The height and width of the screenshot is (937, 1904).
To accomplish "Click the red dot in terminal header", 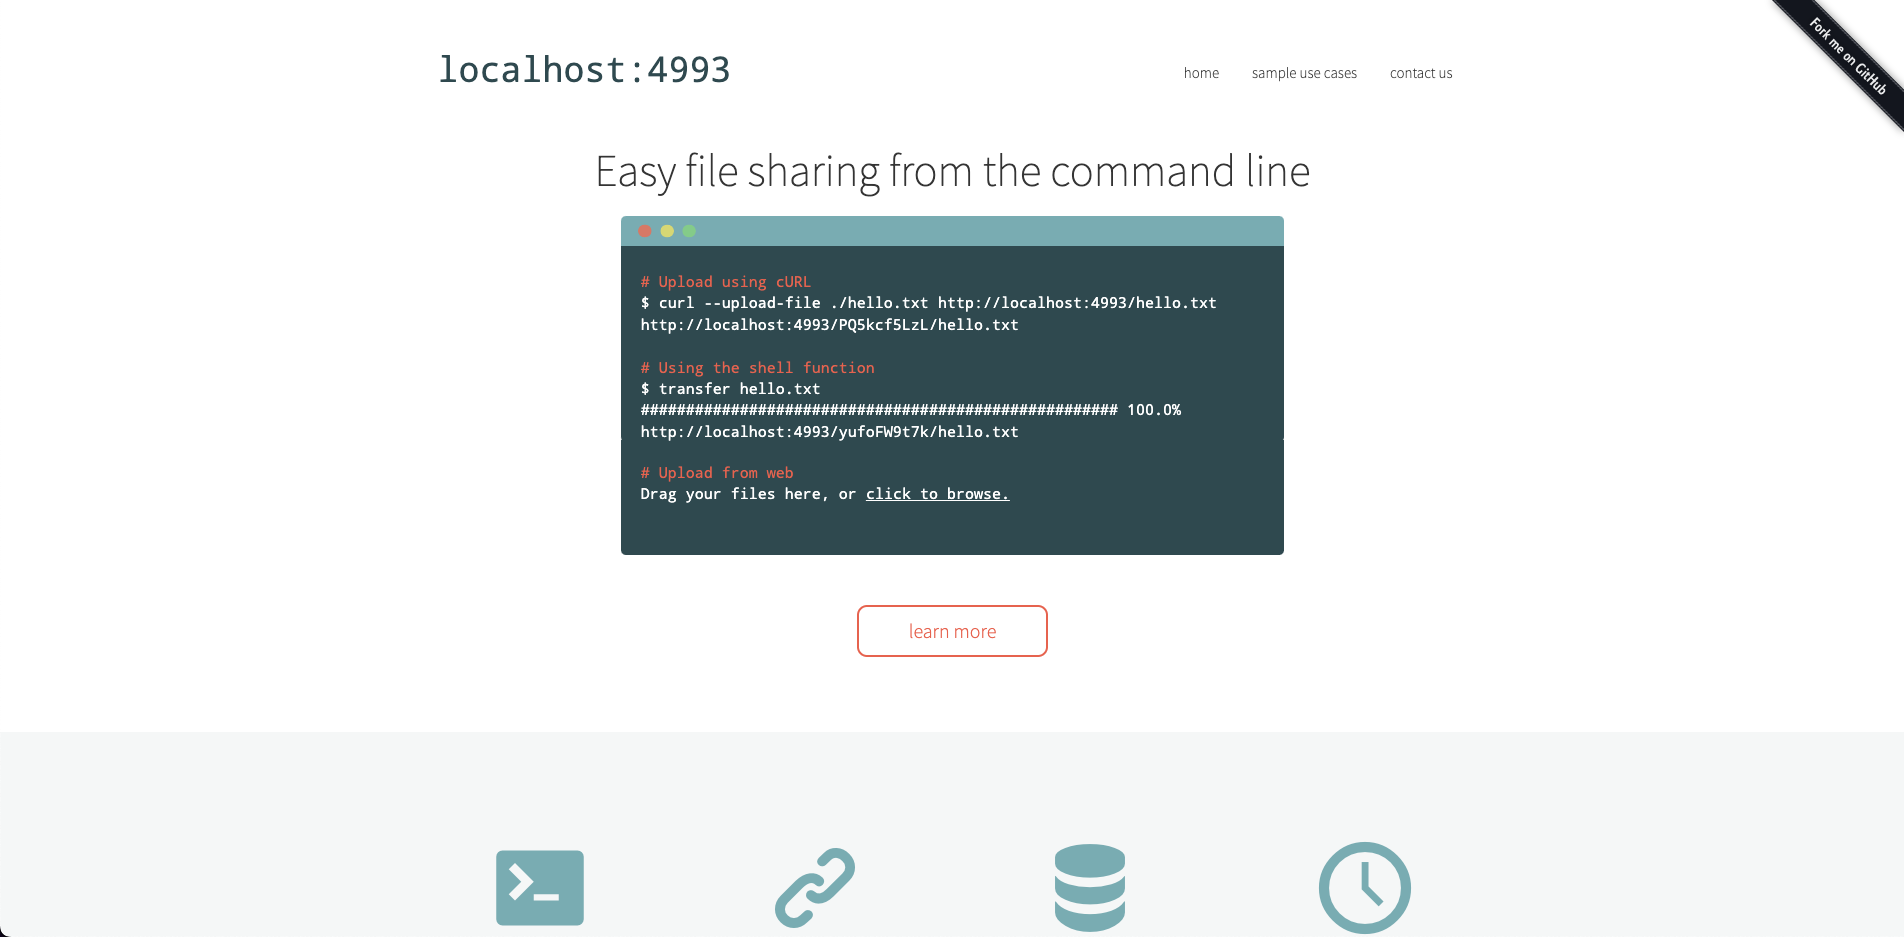I will click(x=645, y=231).
